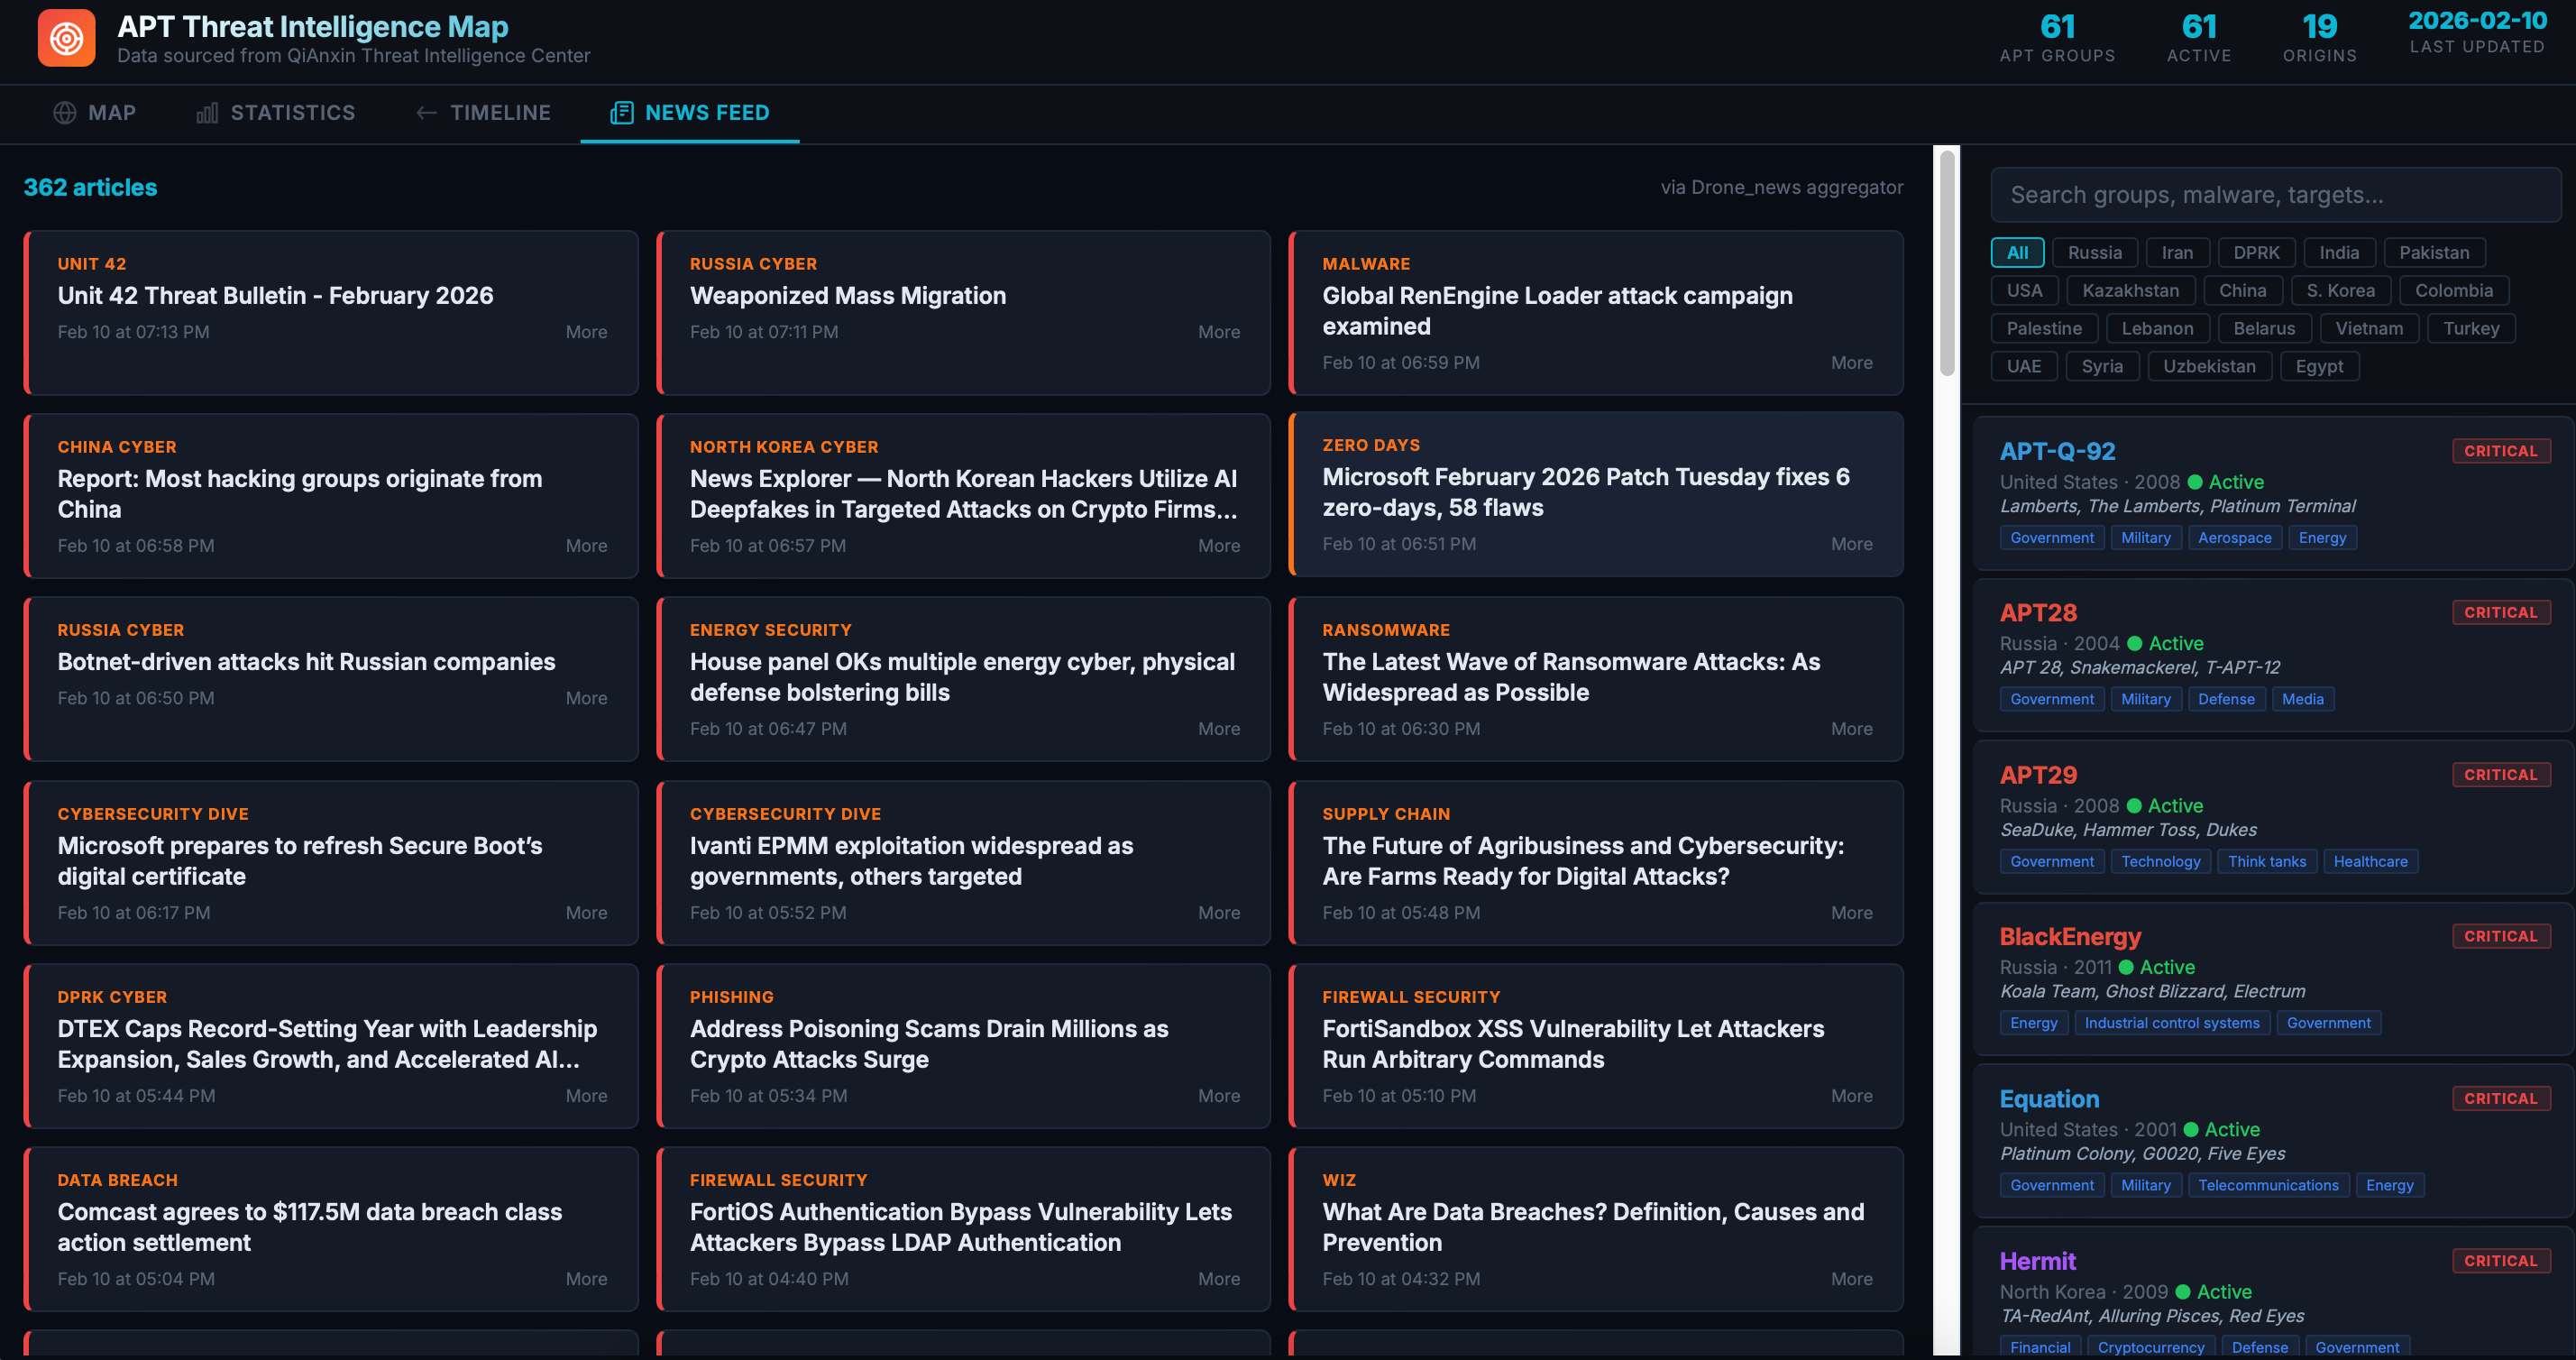Expand More on Weaponized Mass Migration article
The image size is (2576, 1360).
(x=1219, y=332)
